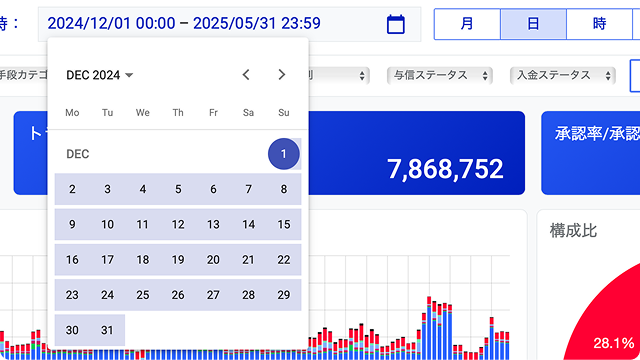640x360 pixels.
Task: Click the 承認率 summary card
Action: [591, 153]
